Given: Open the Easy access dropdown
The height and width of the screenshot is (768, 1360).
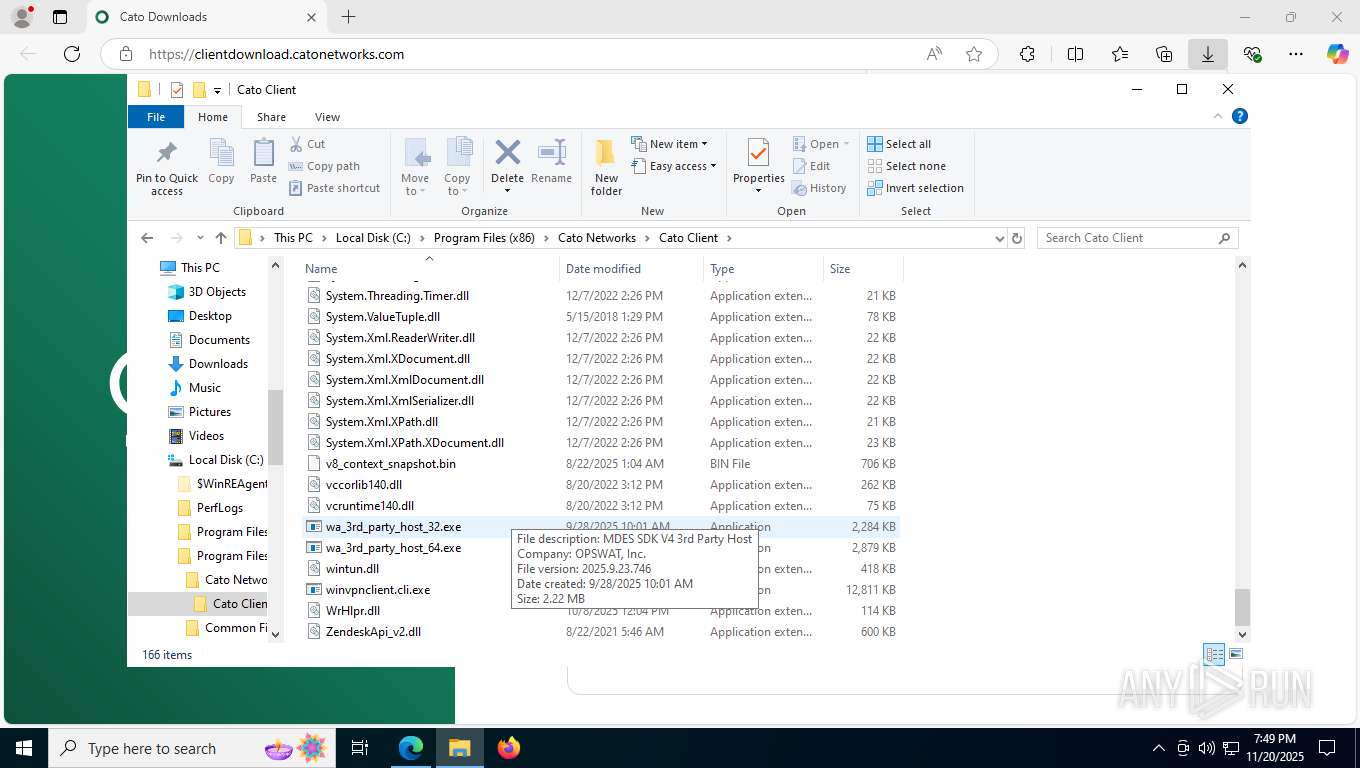Looking at the screenshot, I should click(x=674, y=166).
